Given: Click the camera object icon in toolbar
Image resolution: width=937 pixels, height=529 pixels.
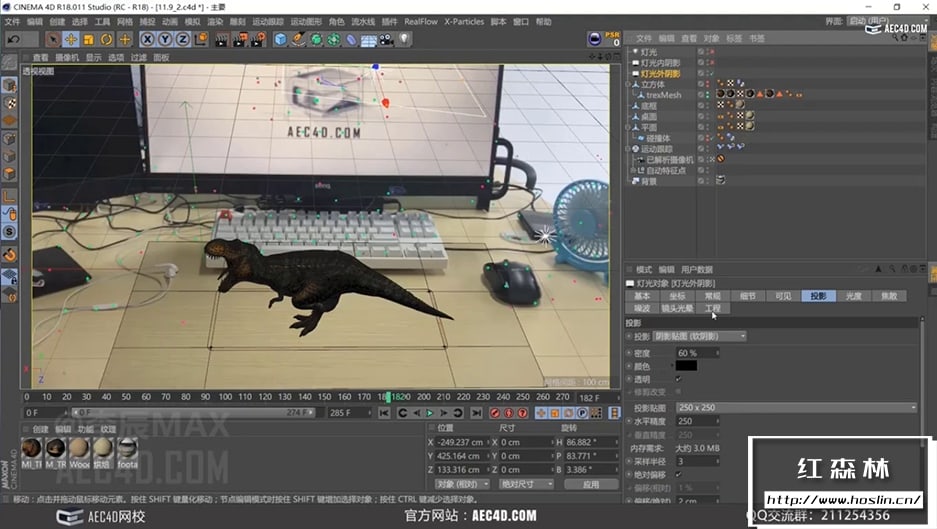Looking at the screenshot, I should click(x=385, y=39).
